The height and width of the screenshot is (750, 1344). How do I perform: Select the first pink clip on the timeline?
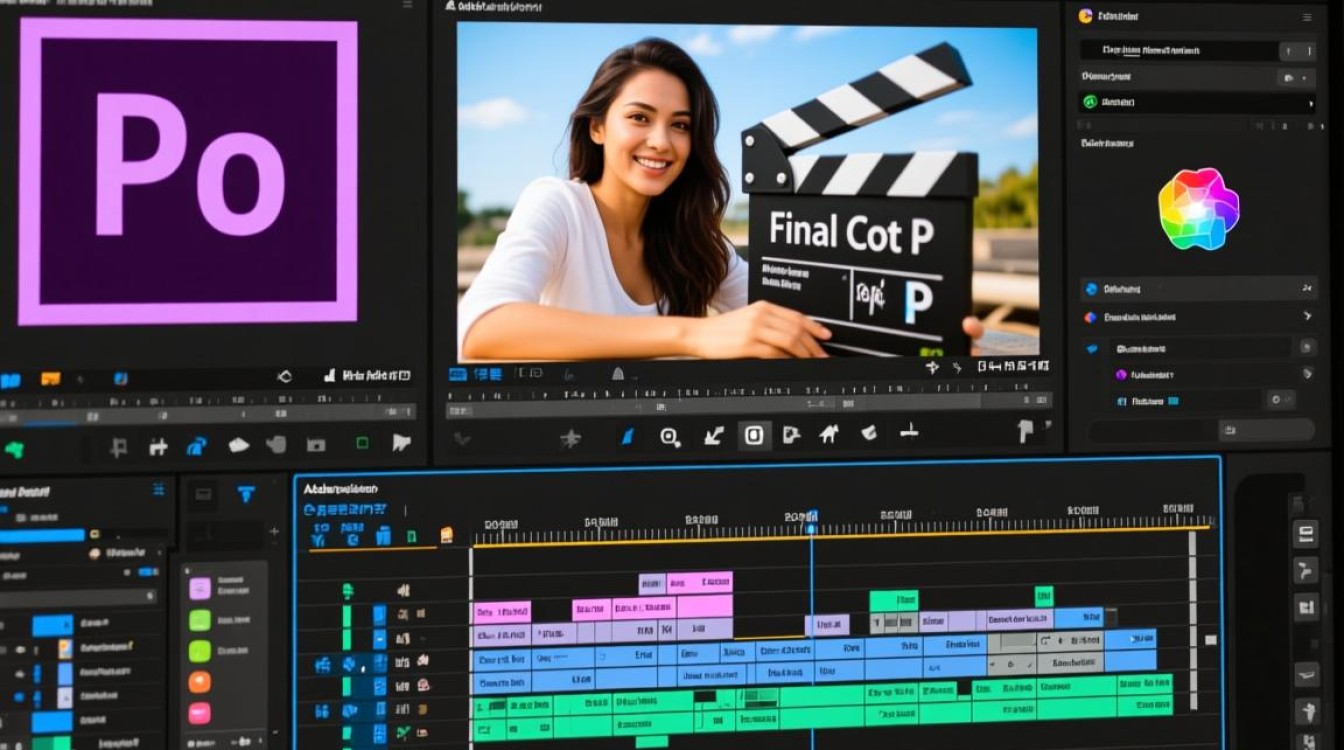(x=501, y=611)
